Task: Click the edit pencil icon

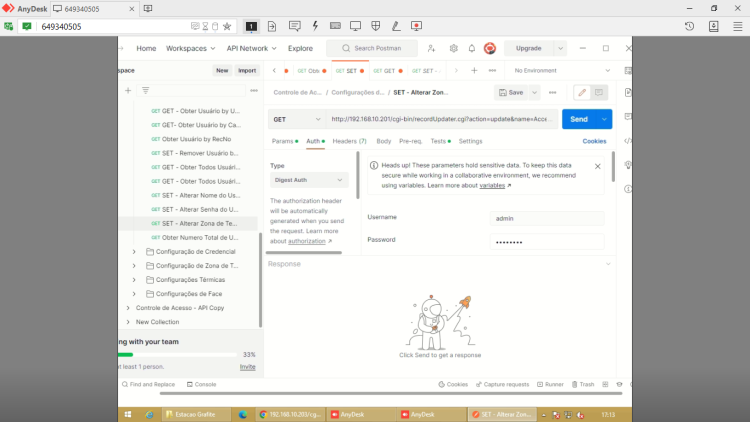Action: click(582, 92)
